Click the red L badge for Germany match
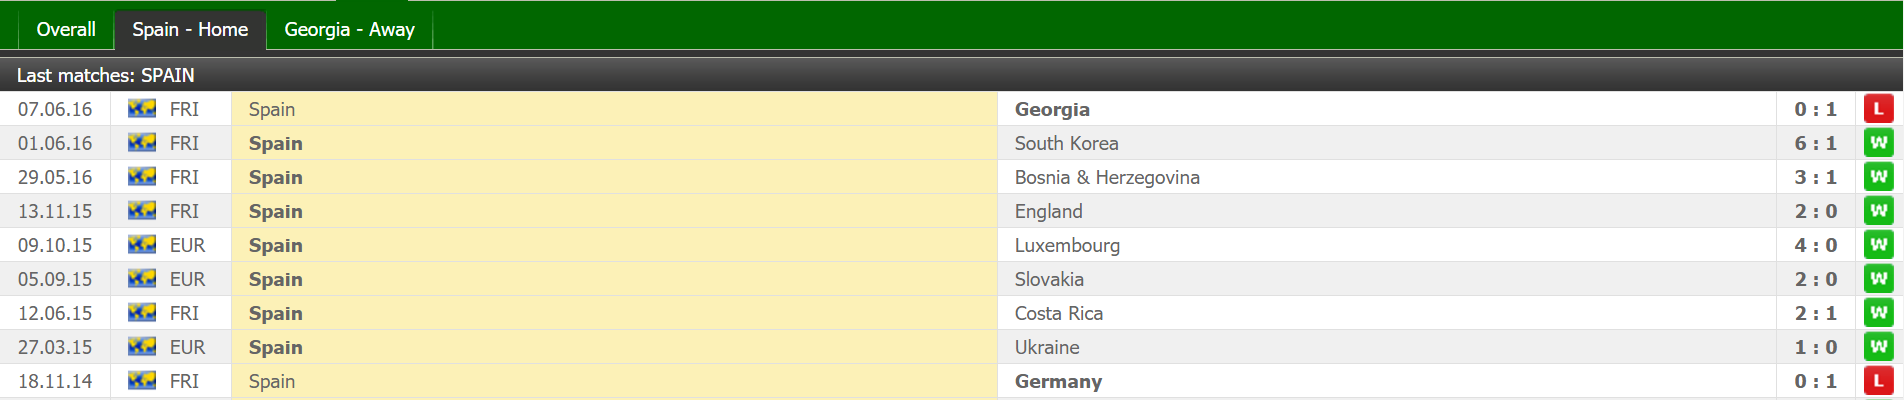Image resolution: width=1904 pixels, height=400 pixels. pyautogui.click(x=1878, y=381)
